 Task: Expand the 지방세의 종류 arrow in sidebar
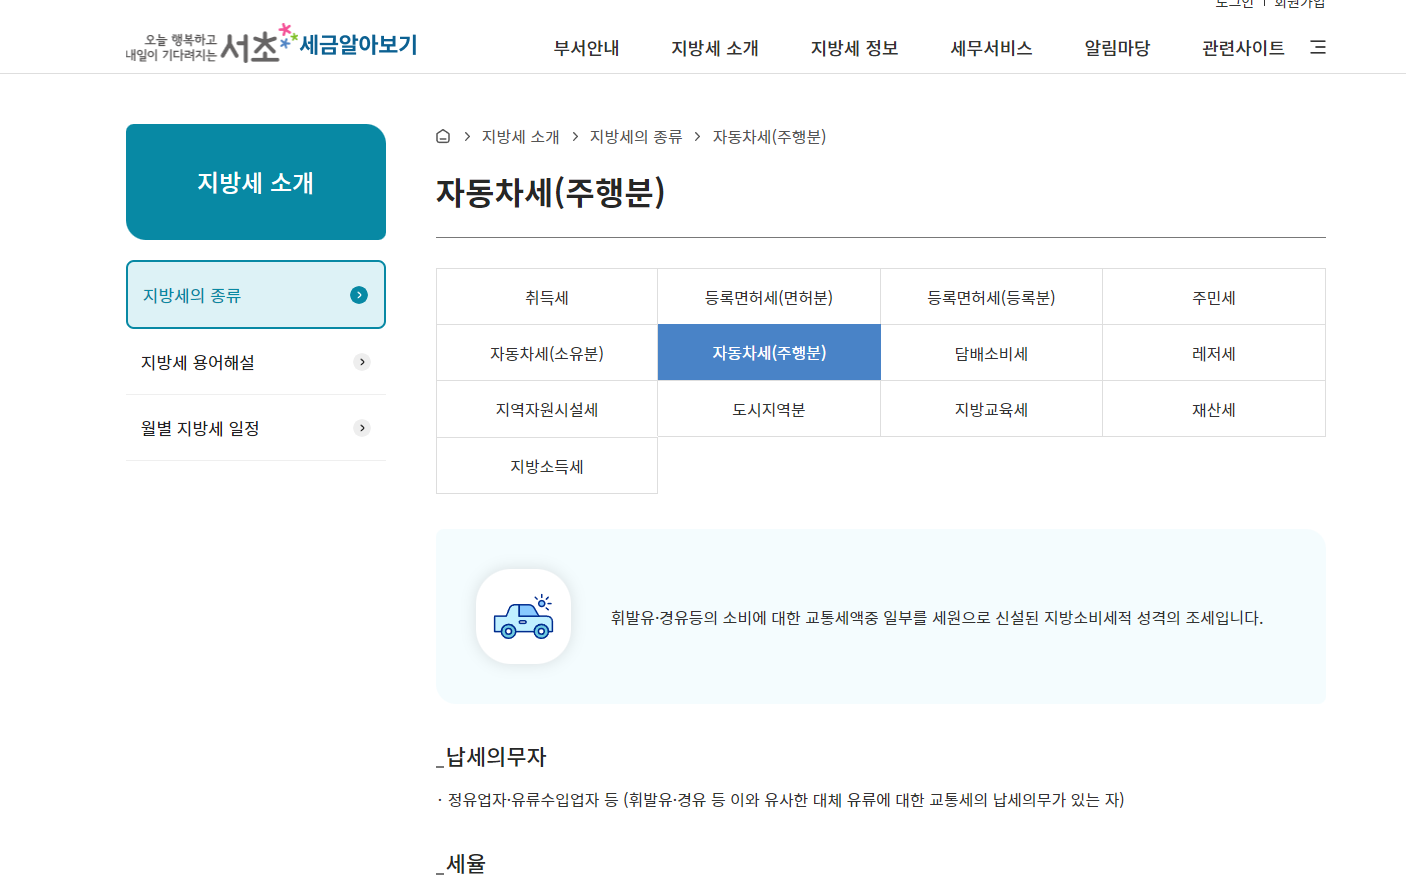click(x=359, y=295)
